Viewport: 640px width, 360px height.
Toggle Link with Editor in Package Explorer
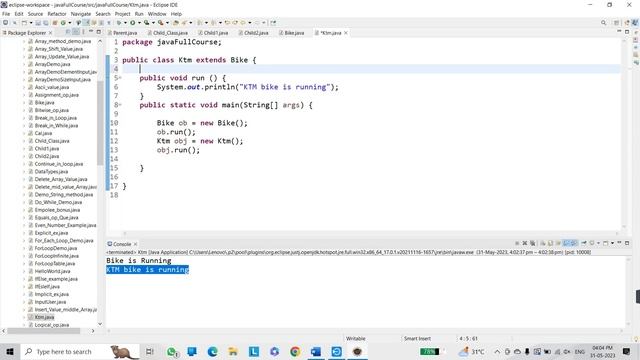tap(76, 32)
